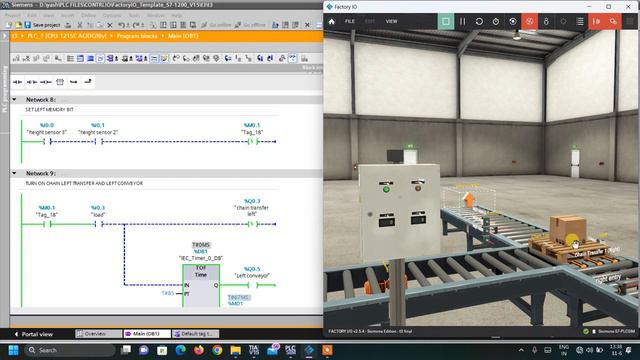Click the open project icon in TIA toolbar
The width and height of the screenshot is (640, 360).
pos(18,25)
